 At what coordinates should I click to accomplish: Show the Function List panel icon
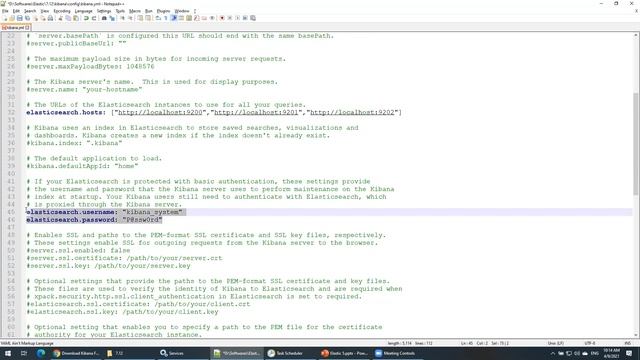[x=197, y=18]
